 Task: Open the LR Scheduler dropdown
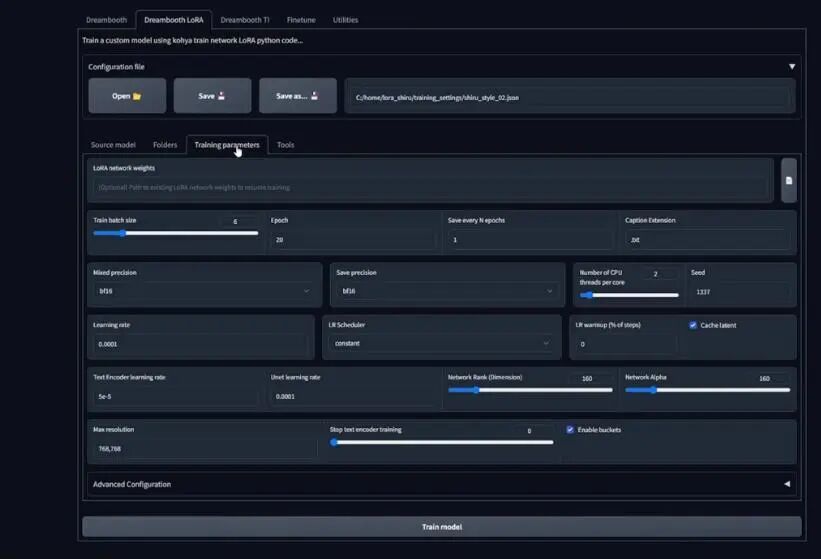(x=441, y=343)
